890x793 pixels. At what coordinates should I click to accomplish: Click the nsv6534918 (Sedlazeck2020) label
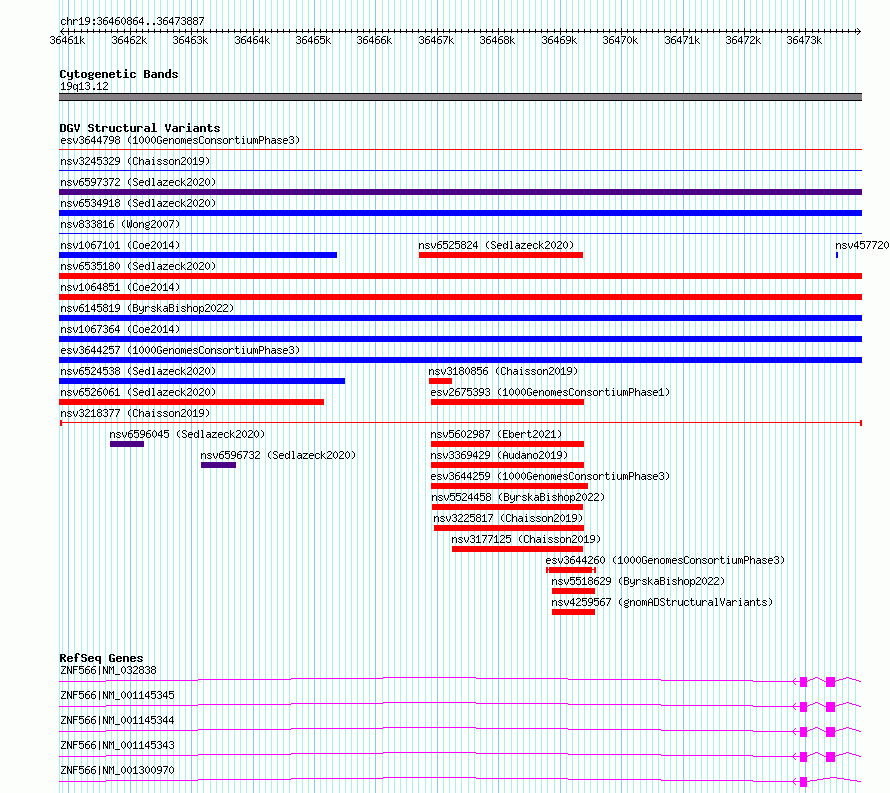(x=138, y=203)
